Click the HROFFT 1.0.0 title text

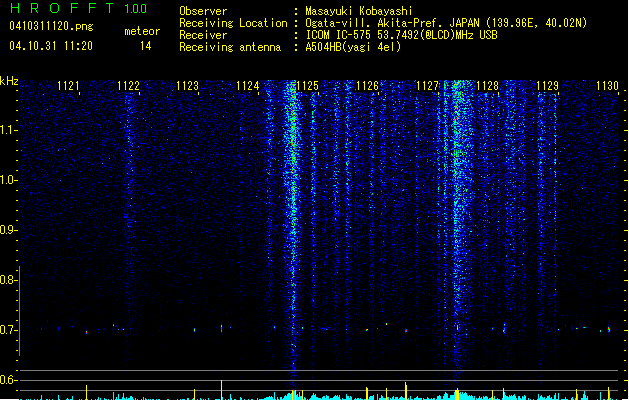78,8
